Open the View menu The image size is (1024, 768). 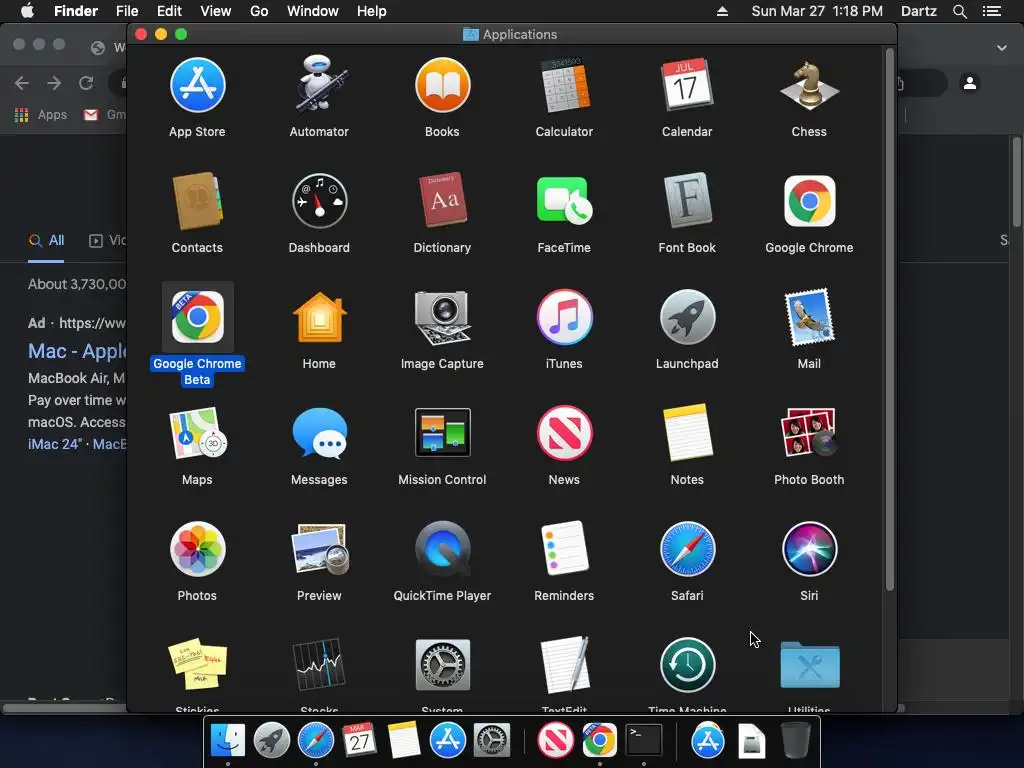pos(216,11)
